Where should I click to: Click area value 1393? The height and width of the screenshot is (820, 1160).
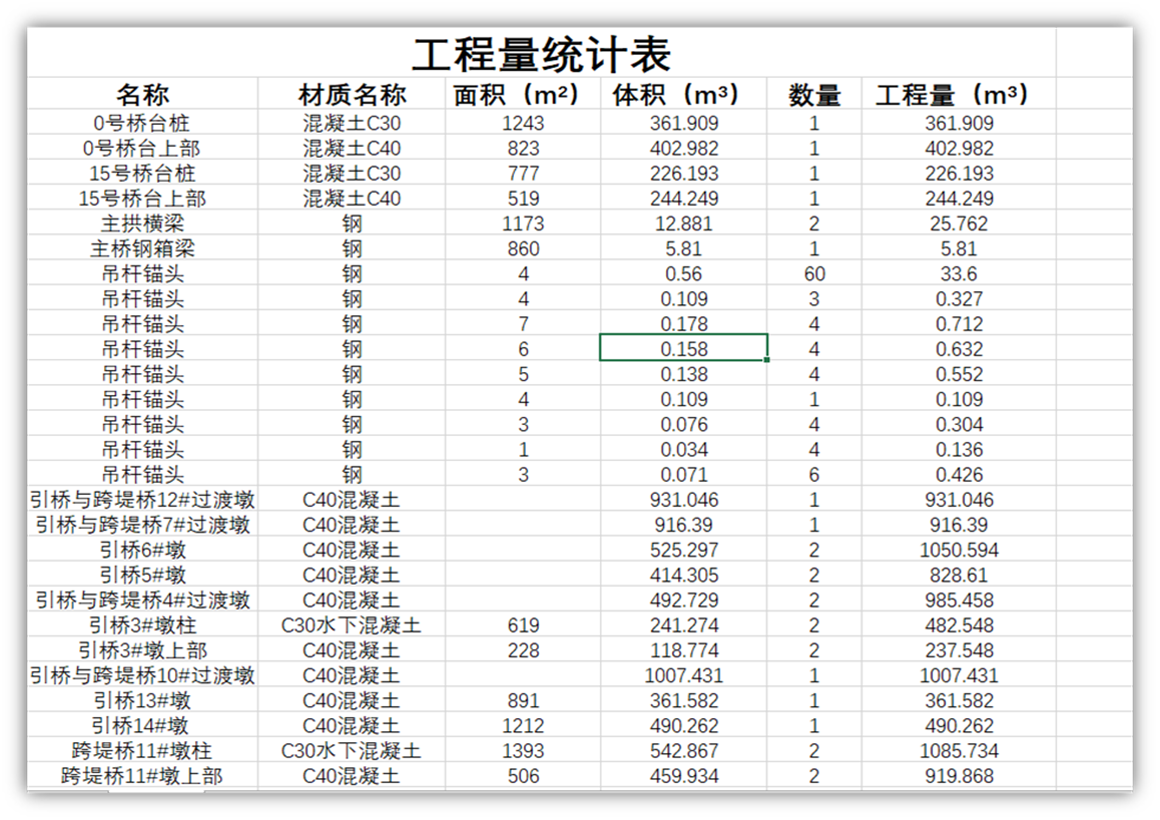click(523, 751)
